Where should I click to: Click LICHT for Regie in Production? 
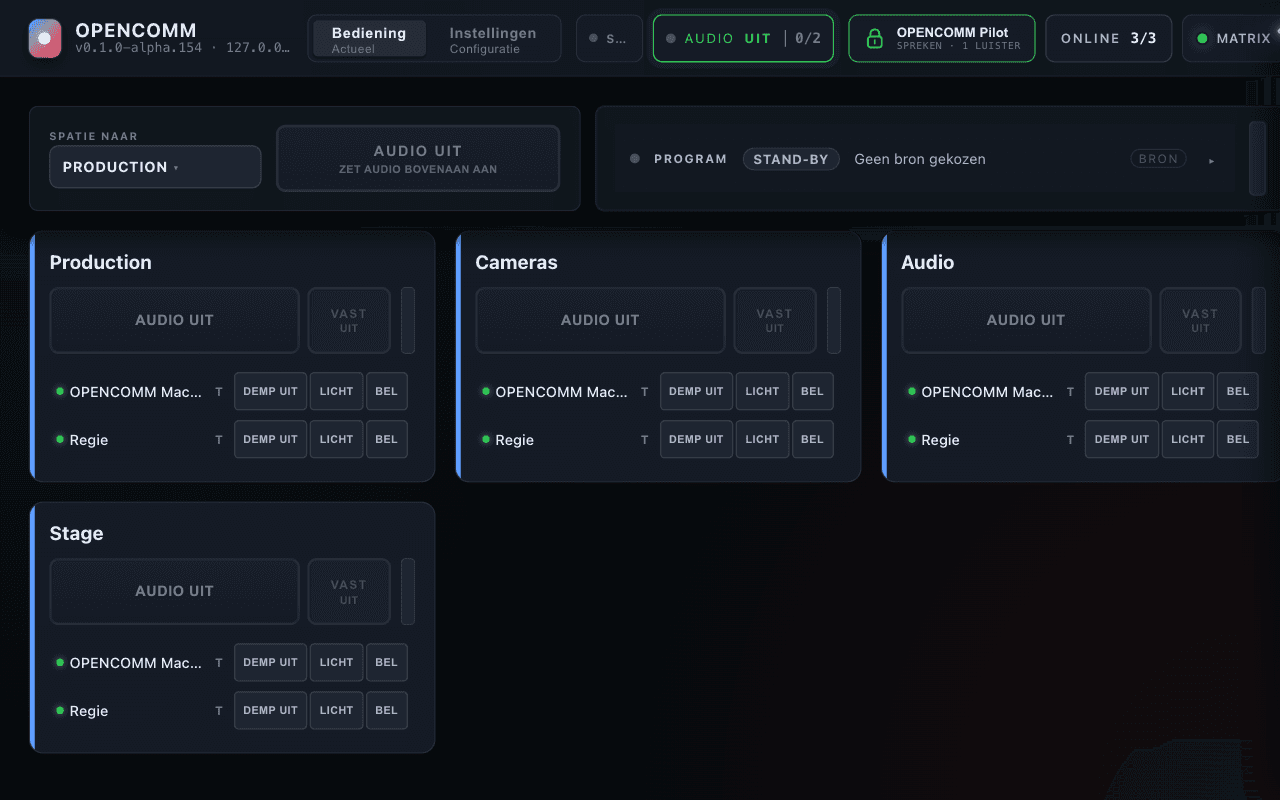[x=336, y=439]
